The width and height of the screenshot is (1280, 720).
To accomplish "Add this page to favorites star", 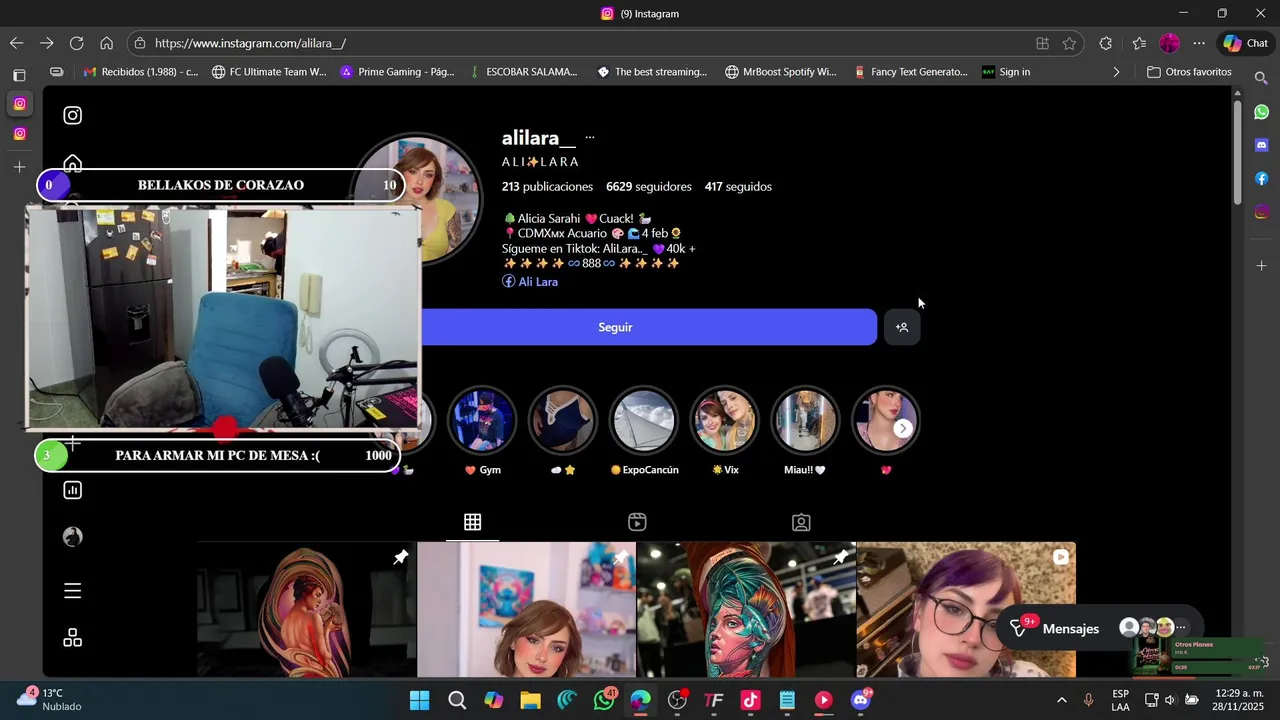I will tap(1069, 43).
